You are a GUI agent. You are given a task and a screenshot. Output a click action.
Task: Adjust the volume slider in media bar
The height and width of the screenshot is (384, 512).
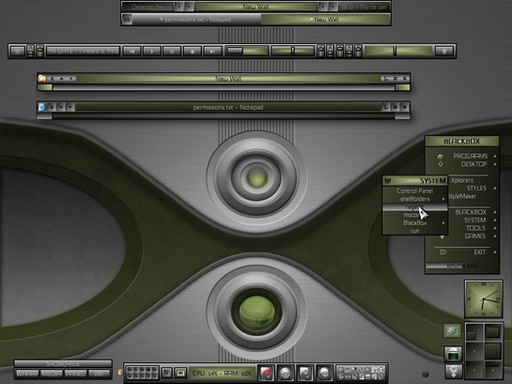(292, 51)
